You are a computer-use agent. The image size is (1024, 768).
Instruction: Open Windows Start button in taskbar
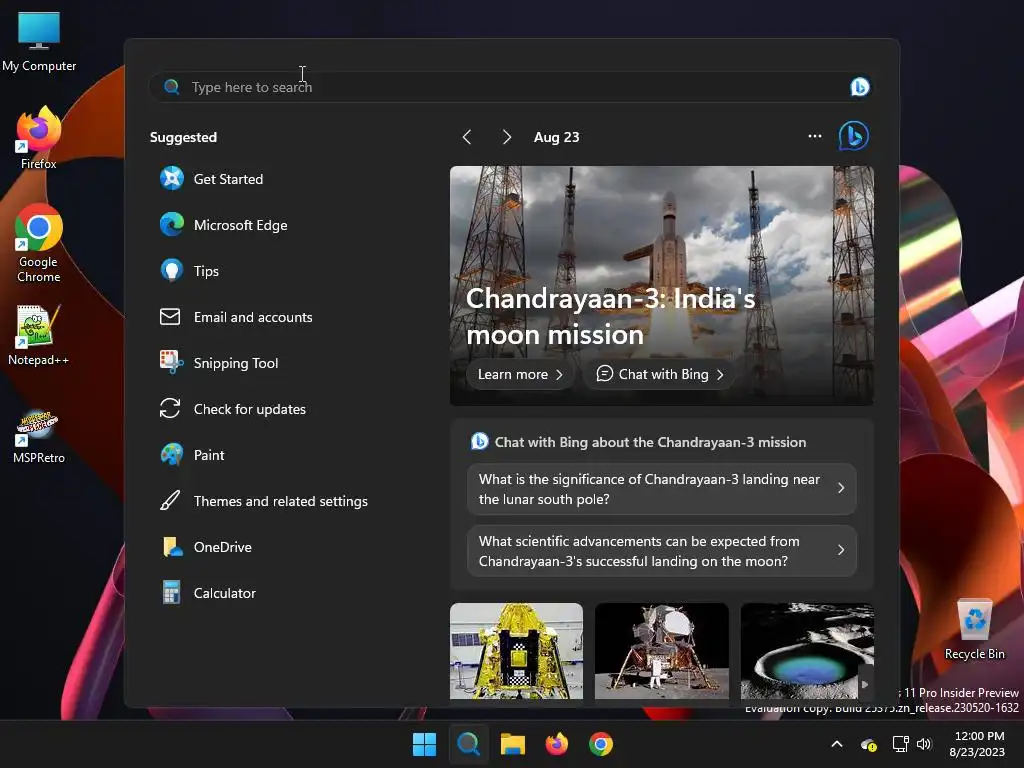[424, 744]
